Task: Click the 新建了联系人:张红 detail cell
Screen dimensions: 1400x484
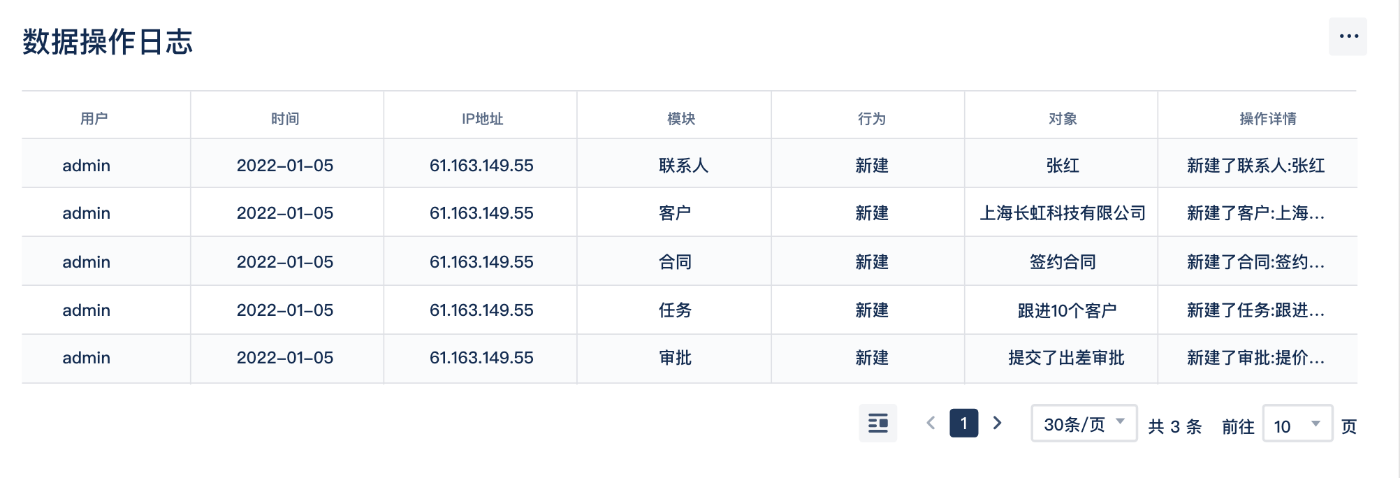Action: (1257, 166)
